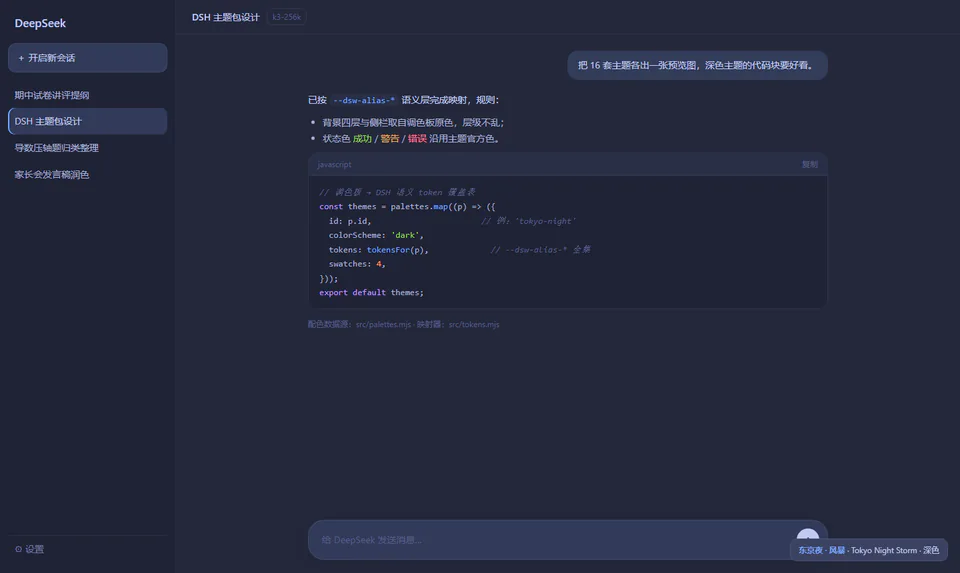Viewport: 960px width, 573px height.
Task: Click the user message about 16 套主题
Action: 697,65
